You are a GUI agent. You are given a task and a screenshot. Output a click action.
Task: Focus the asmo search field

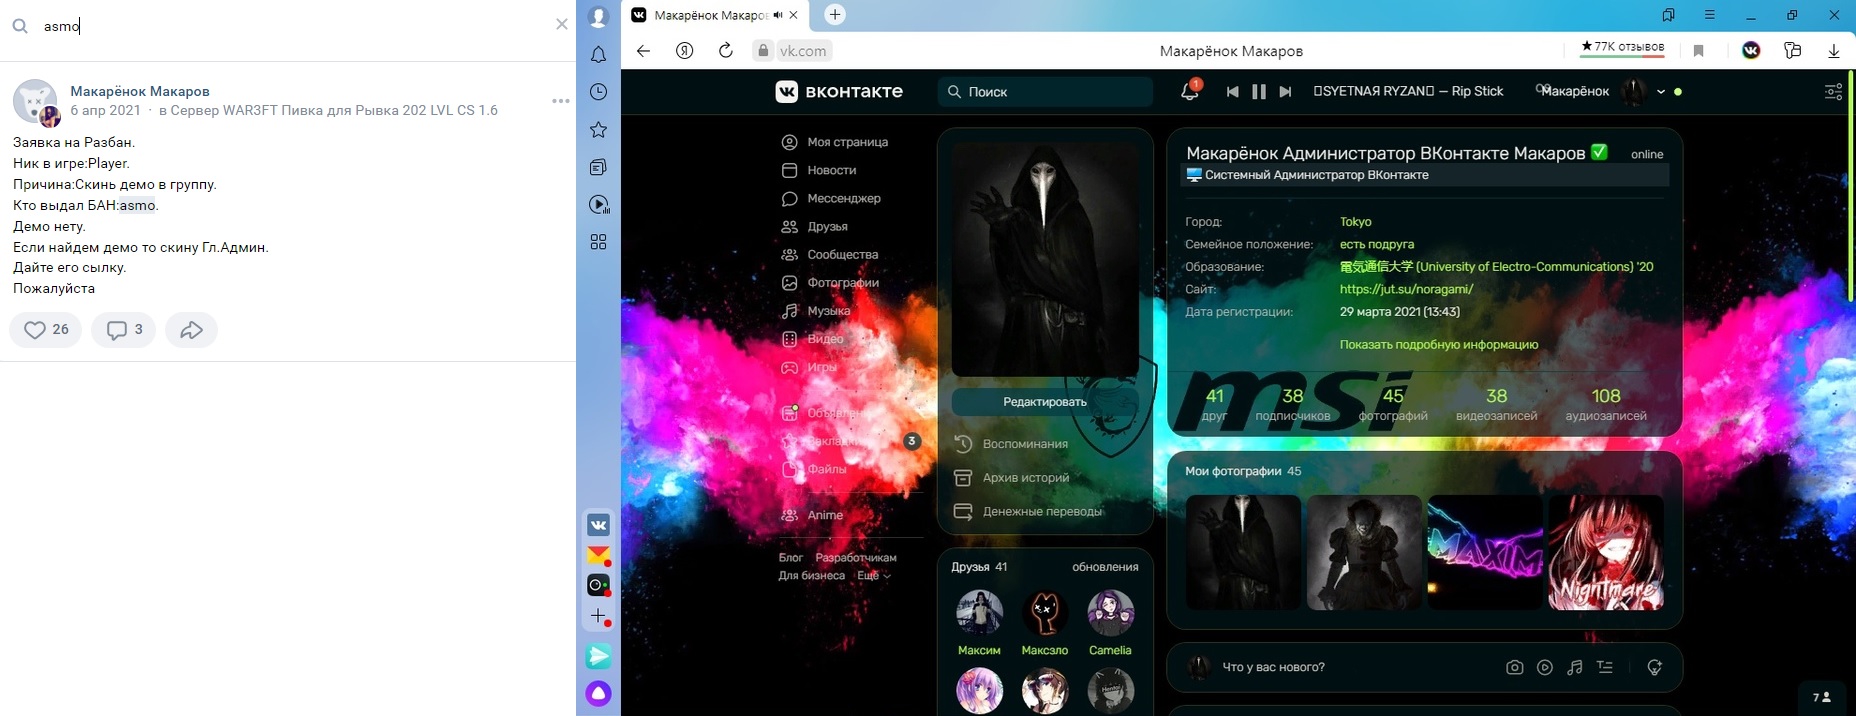(x=290, y=26)
